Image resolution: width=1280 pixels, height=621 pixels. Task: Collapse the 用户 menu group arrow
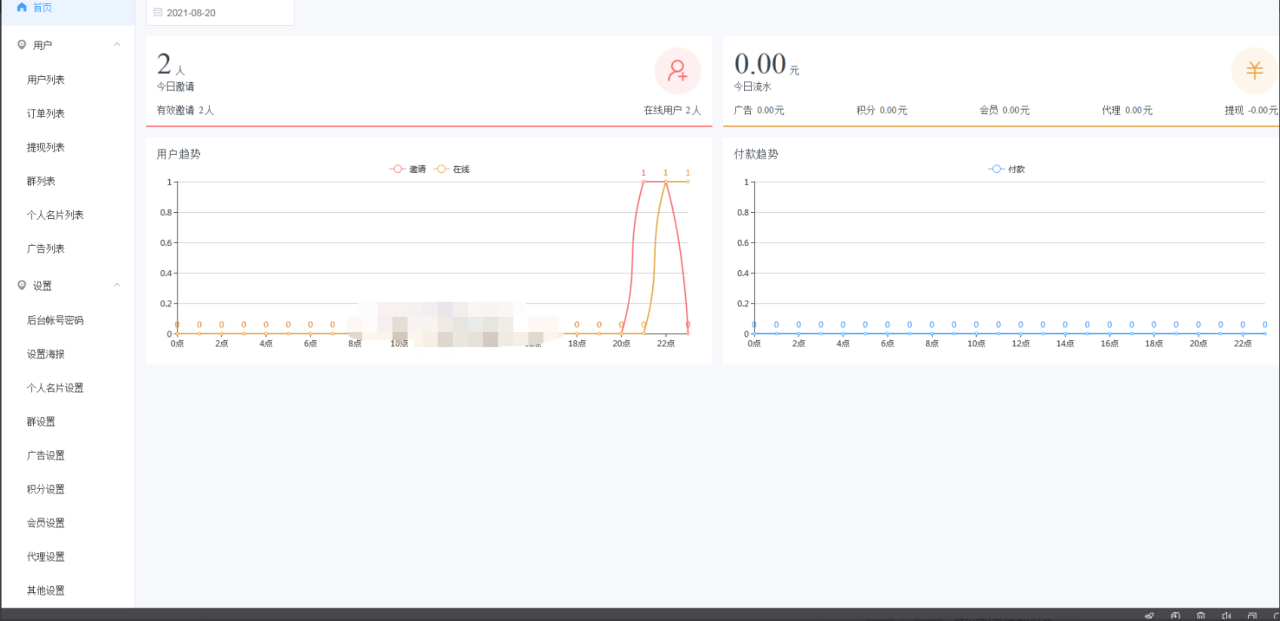click(117, 45)
